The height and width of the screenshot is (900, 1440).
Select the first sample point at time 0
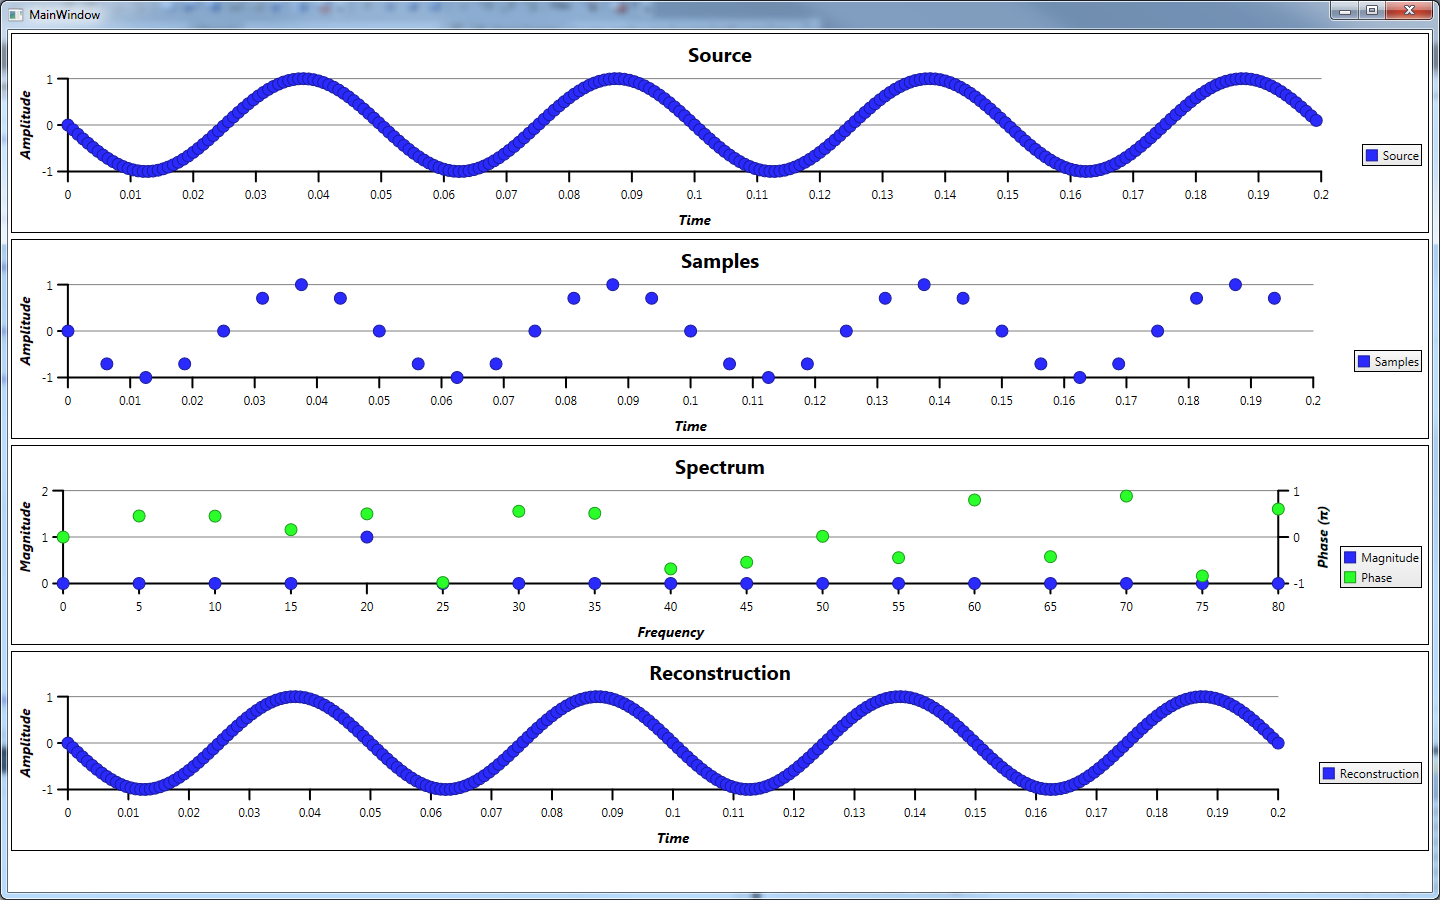pyautogui.click(x=68, y=331)
